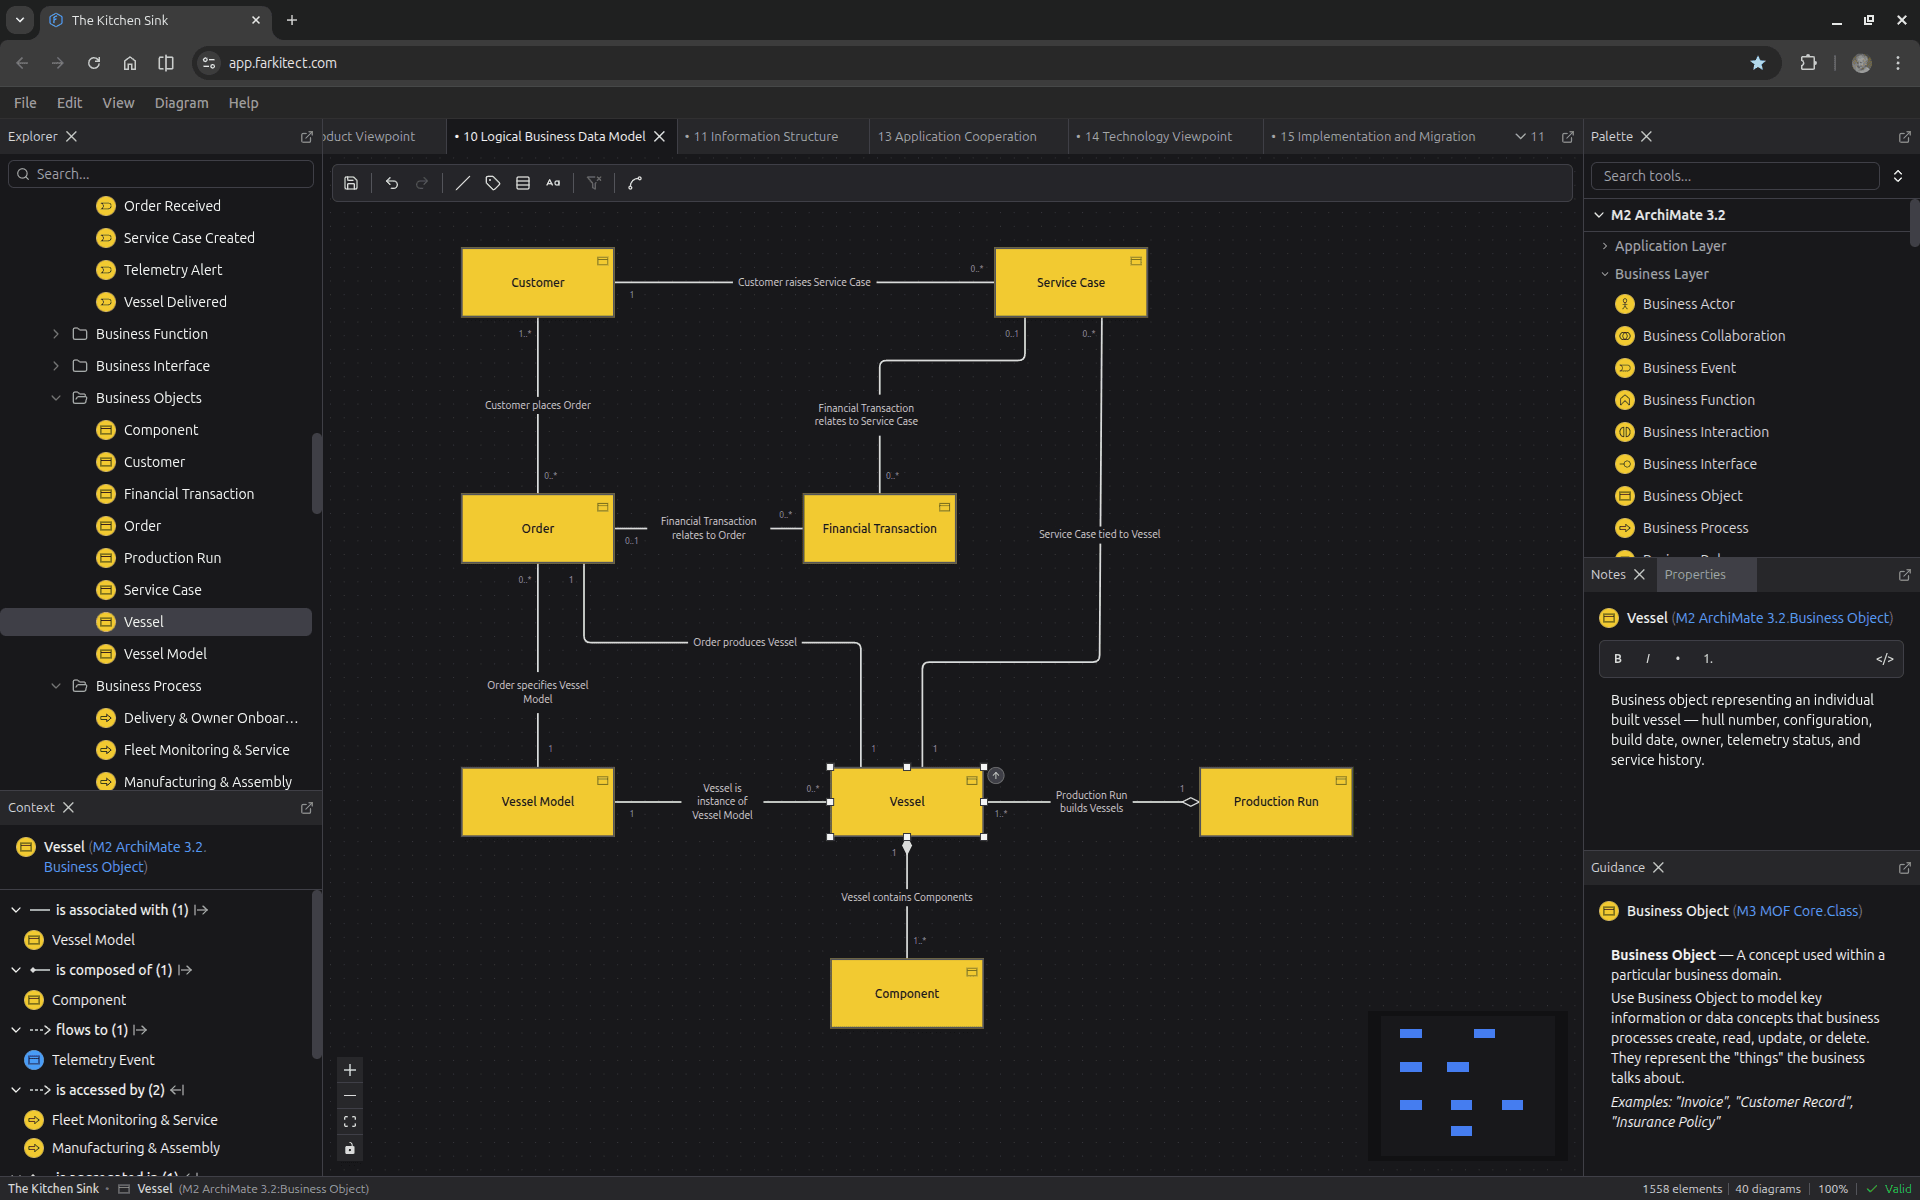Pick Business Interface from the palette
This screenshot has height=1200, width=1920.
(x=1699, y=464)
